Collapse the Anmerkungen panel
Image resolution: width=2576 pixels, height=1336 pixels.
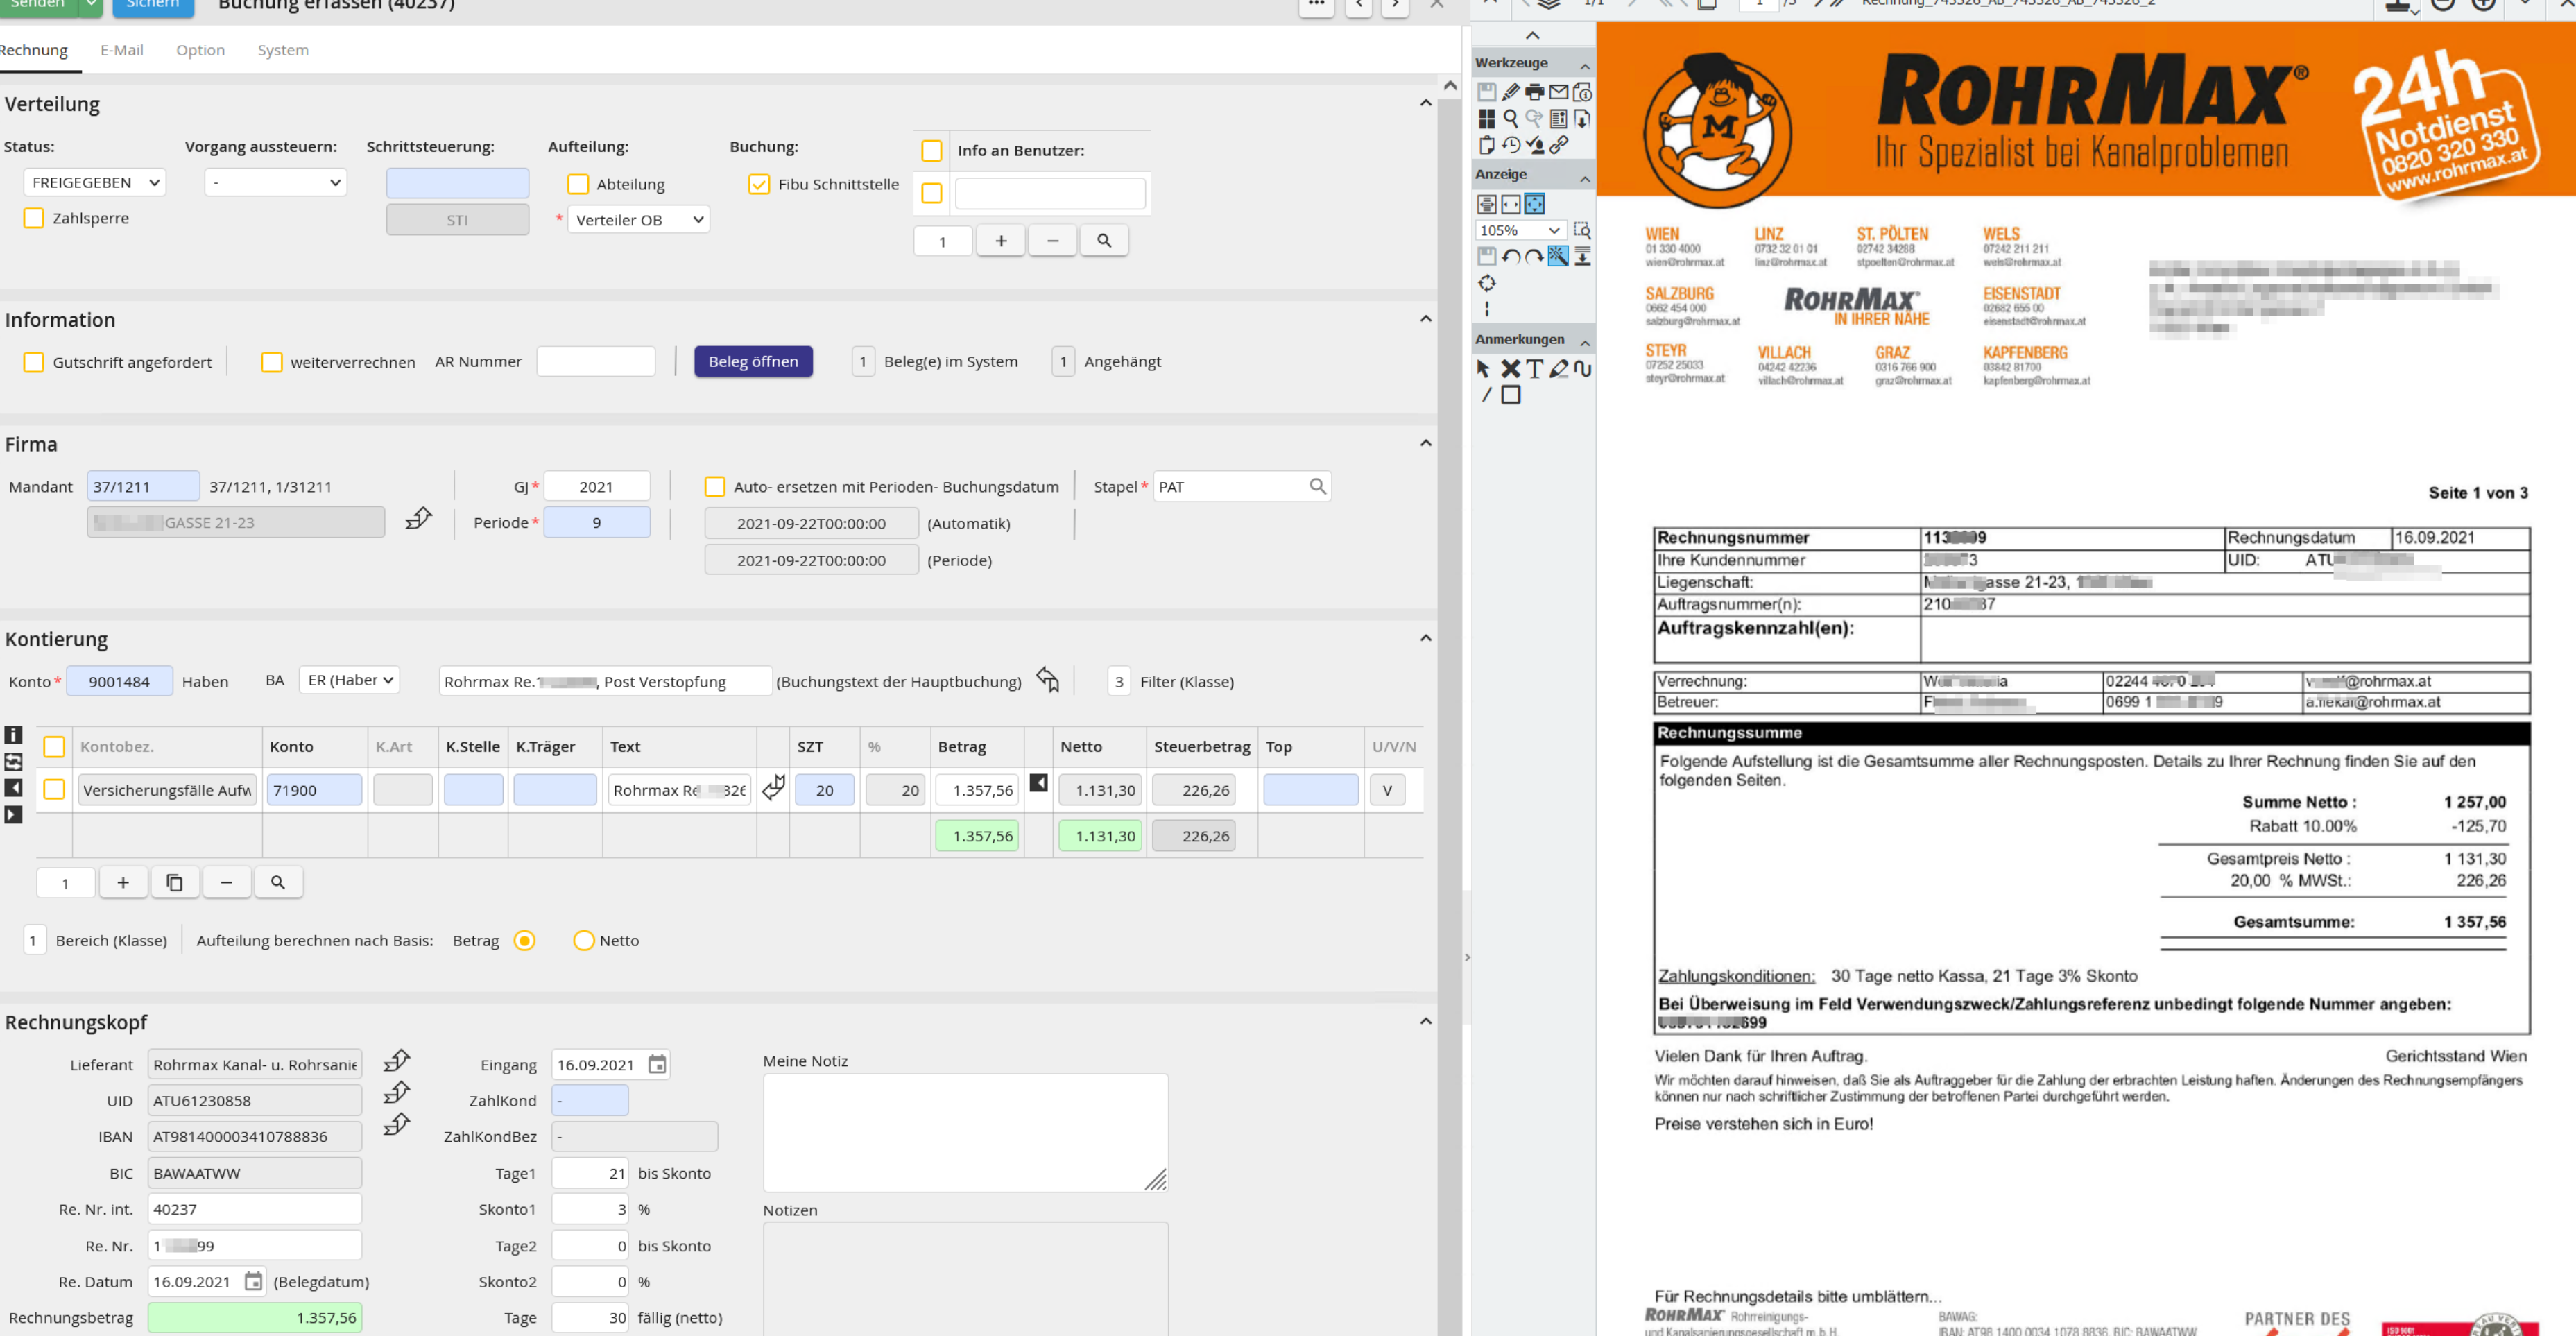click(x=1584, y=343)
